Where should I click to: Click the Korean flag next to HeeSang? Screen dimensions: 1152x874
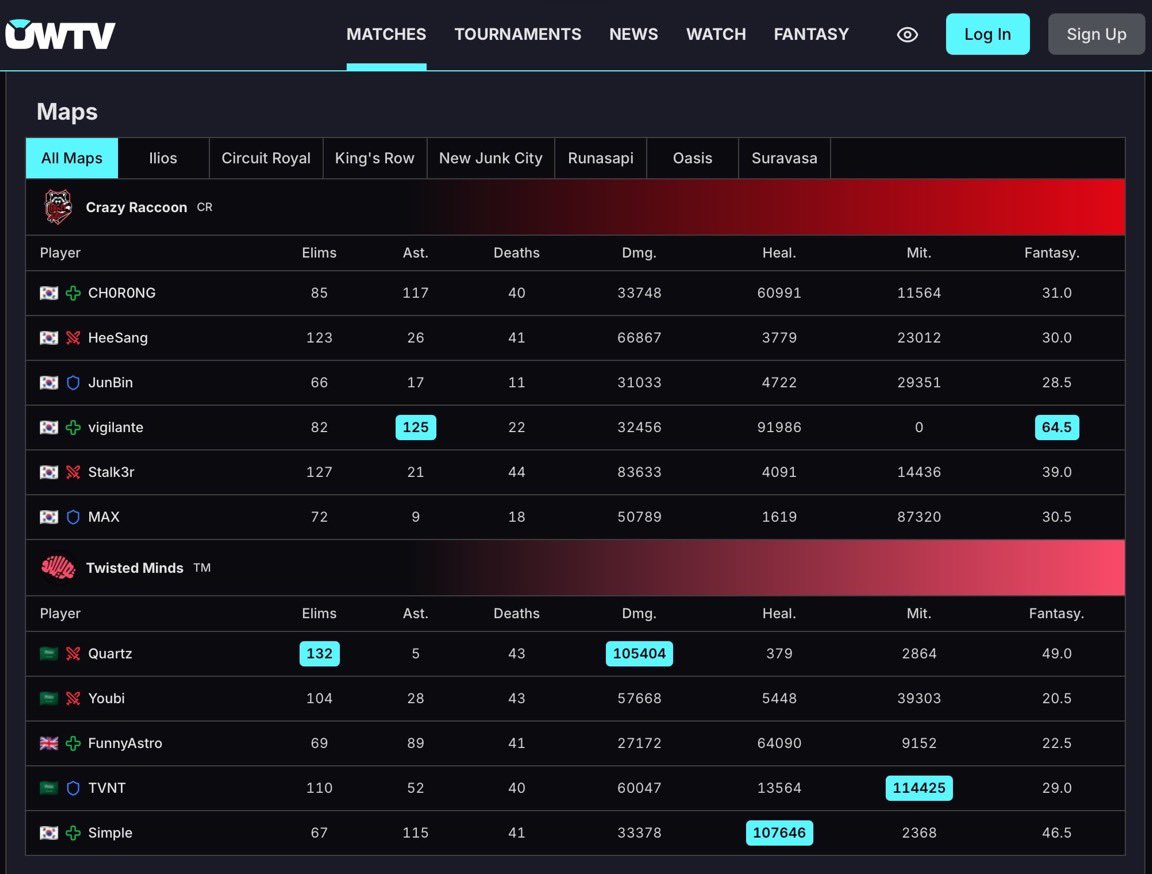point(48,338)
